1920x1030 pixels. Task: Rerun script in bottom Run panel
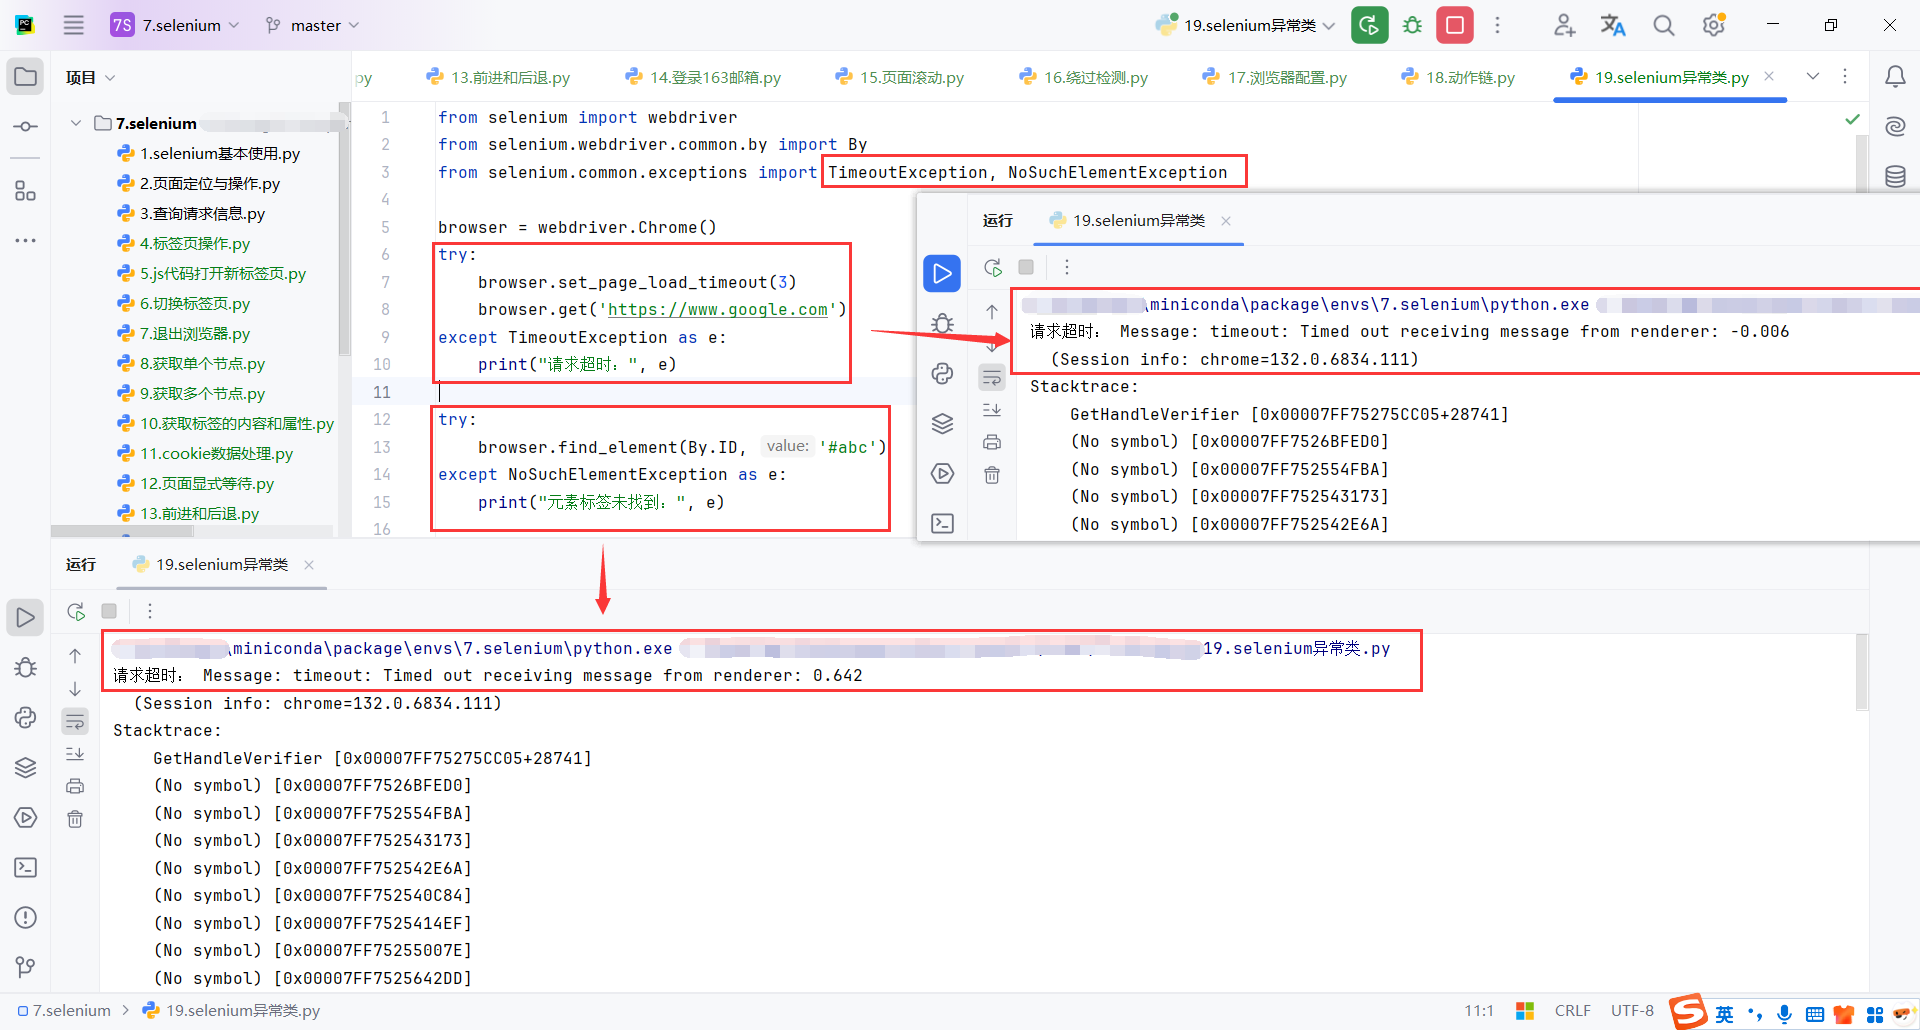pos(76,611)
